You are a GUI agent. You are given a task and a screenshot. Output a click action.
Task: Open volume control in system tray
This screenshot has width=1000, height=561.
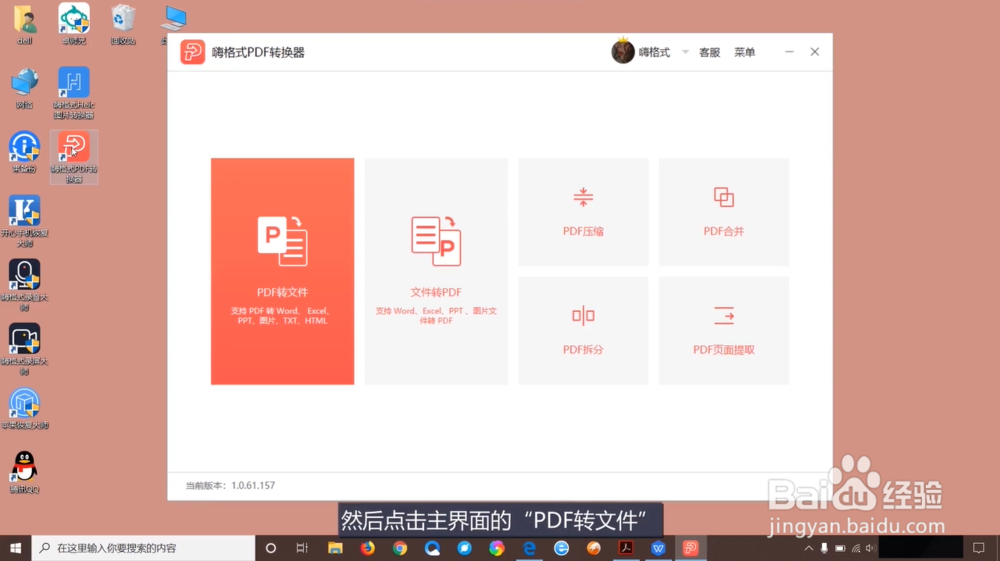871,548
